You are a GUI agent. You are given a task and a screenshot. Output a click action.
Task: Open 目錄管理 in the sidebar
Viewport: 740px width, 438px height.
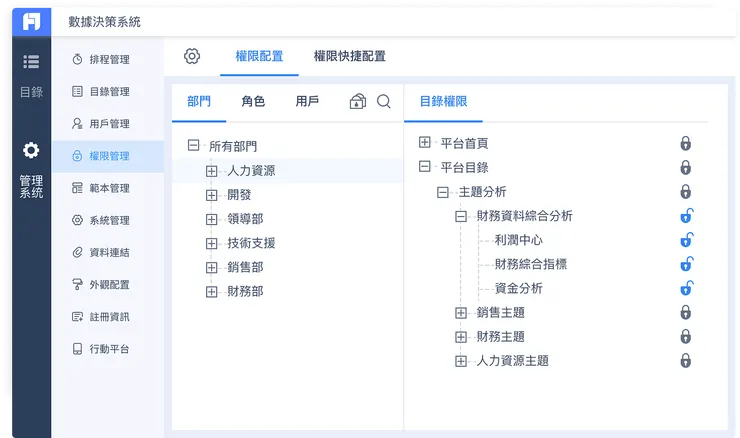point(108,92)
